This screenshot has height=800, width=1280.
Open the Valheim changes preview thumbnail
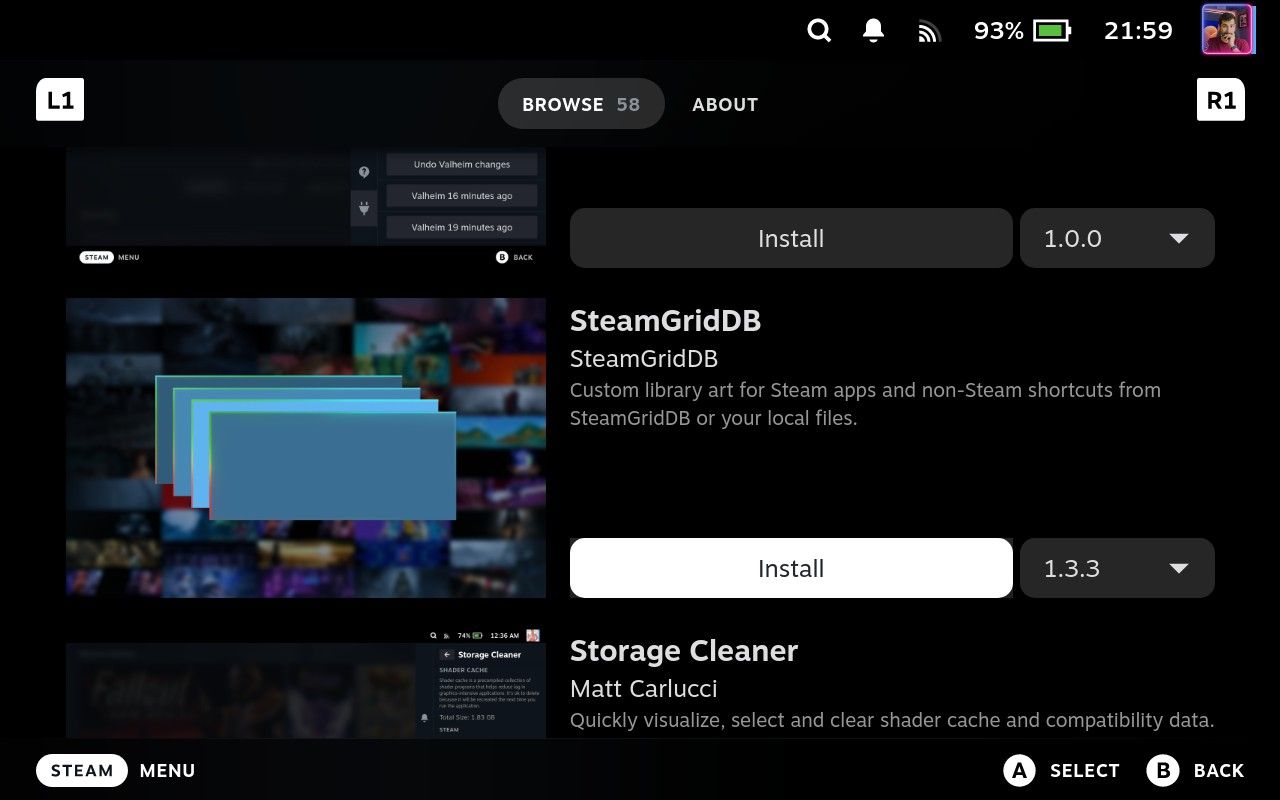306,207
